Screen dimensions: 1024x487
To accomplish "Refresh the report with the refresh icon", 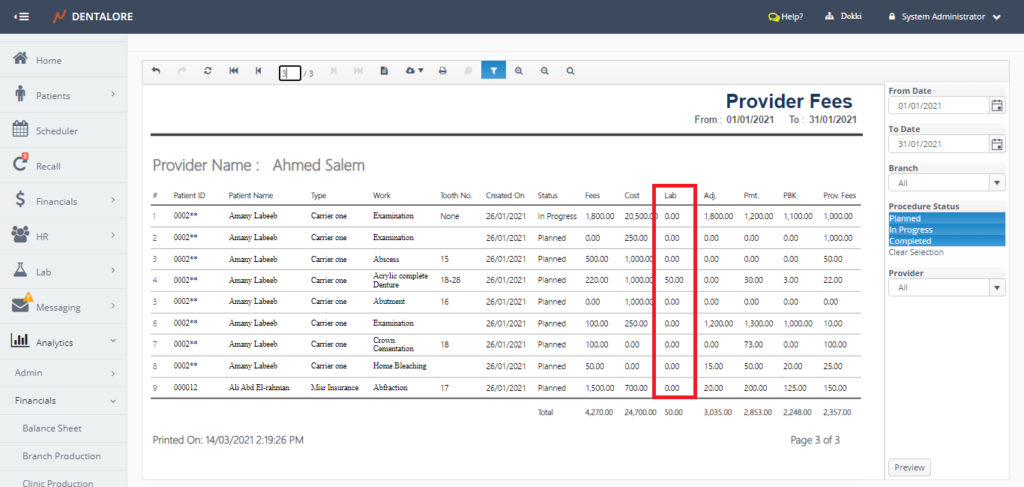I will coord(207,71).
